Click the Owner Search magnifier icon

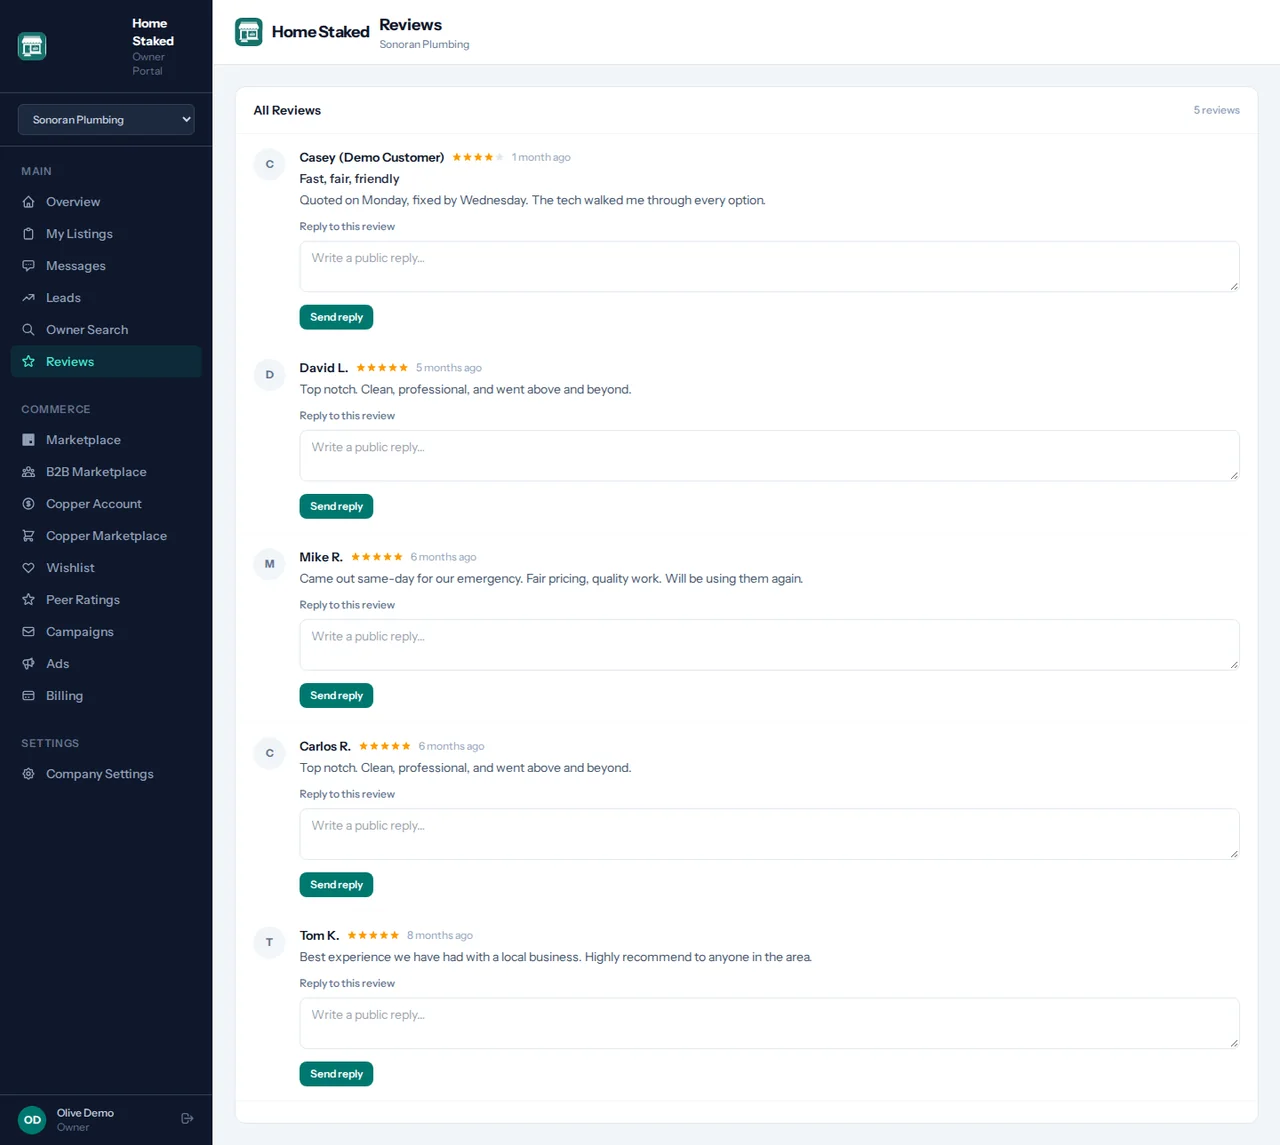coord(28,330)
